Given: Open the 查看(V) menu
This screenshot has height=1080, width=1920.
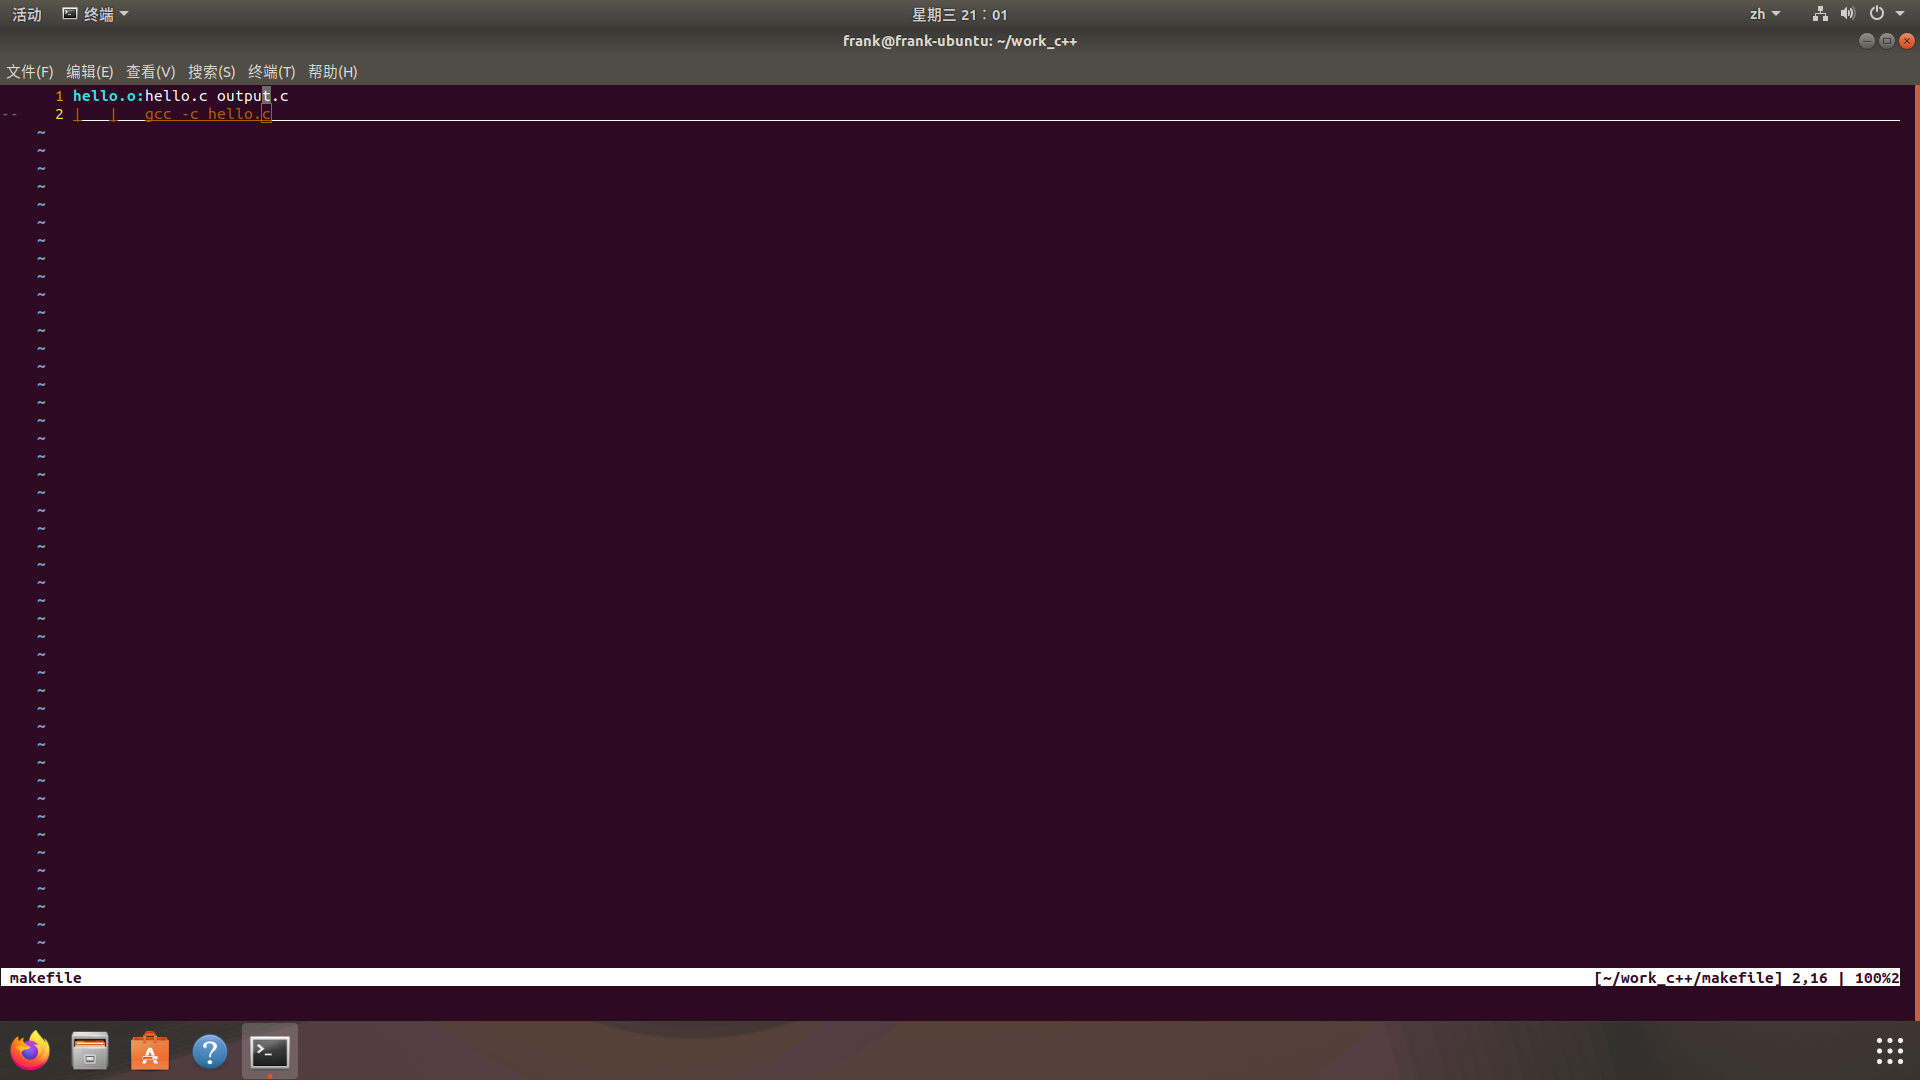Looking at the screenshot, I should [150, 72].
